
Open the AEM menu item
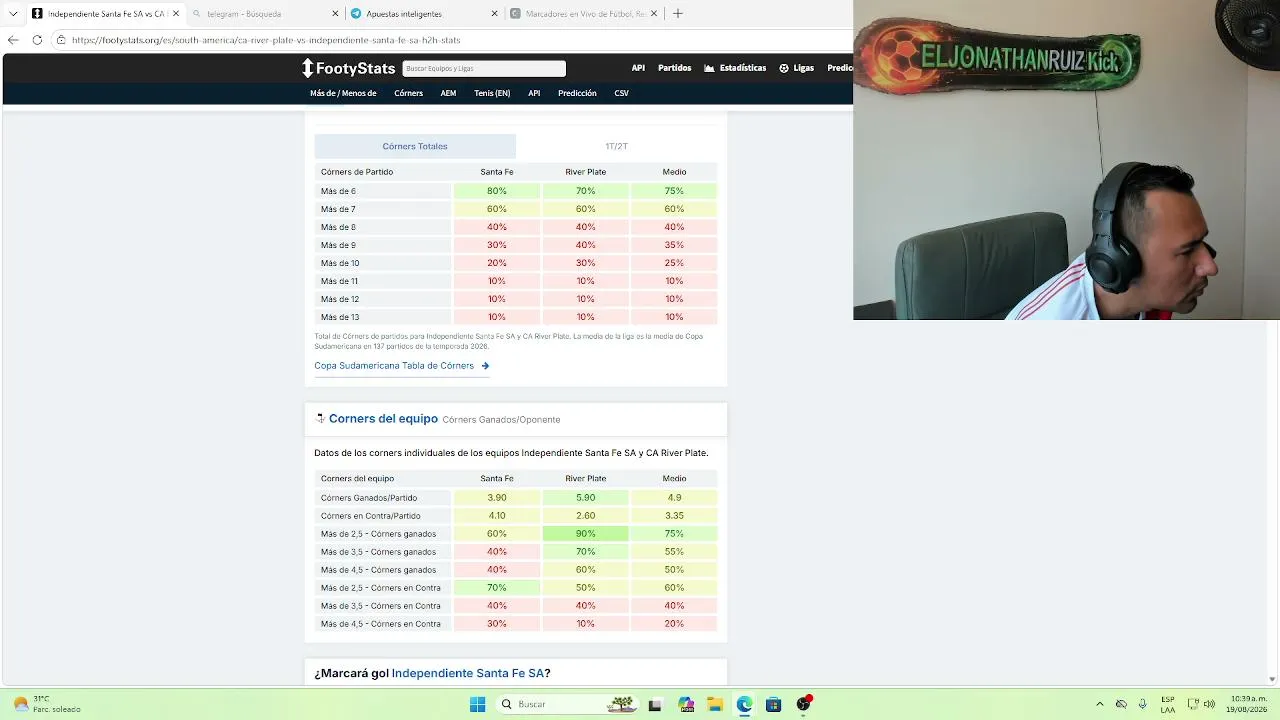(x=448, y=93)
